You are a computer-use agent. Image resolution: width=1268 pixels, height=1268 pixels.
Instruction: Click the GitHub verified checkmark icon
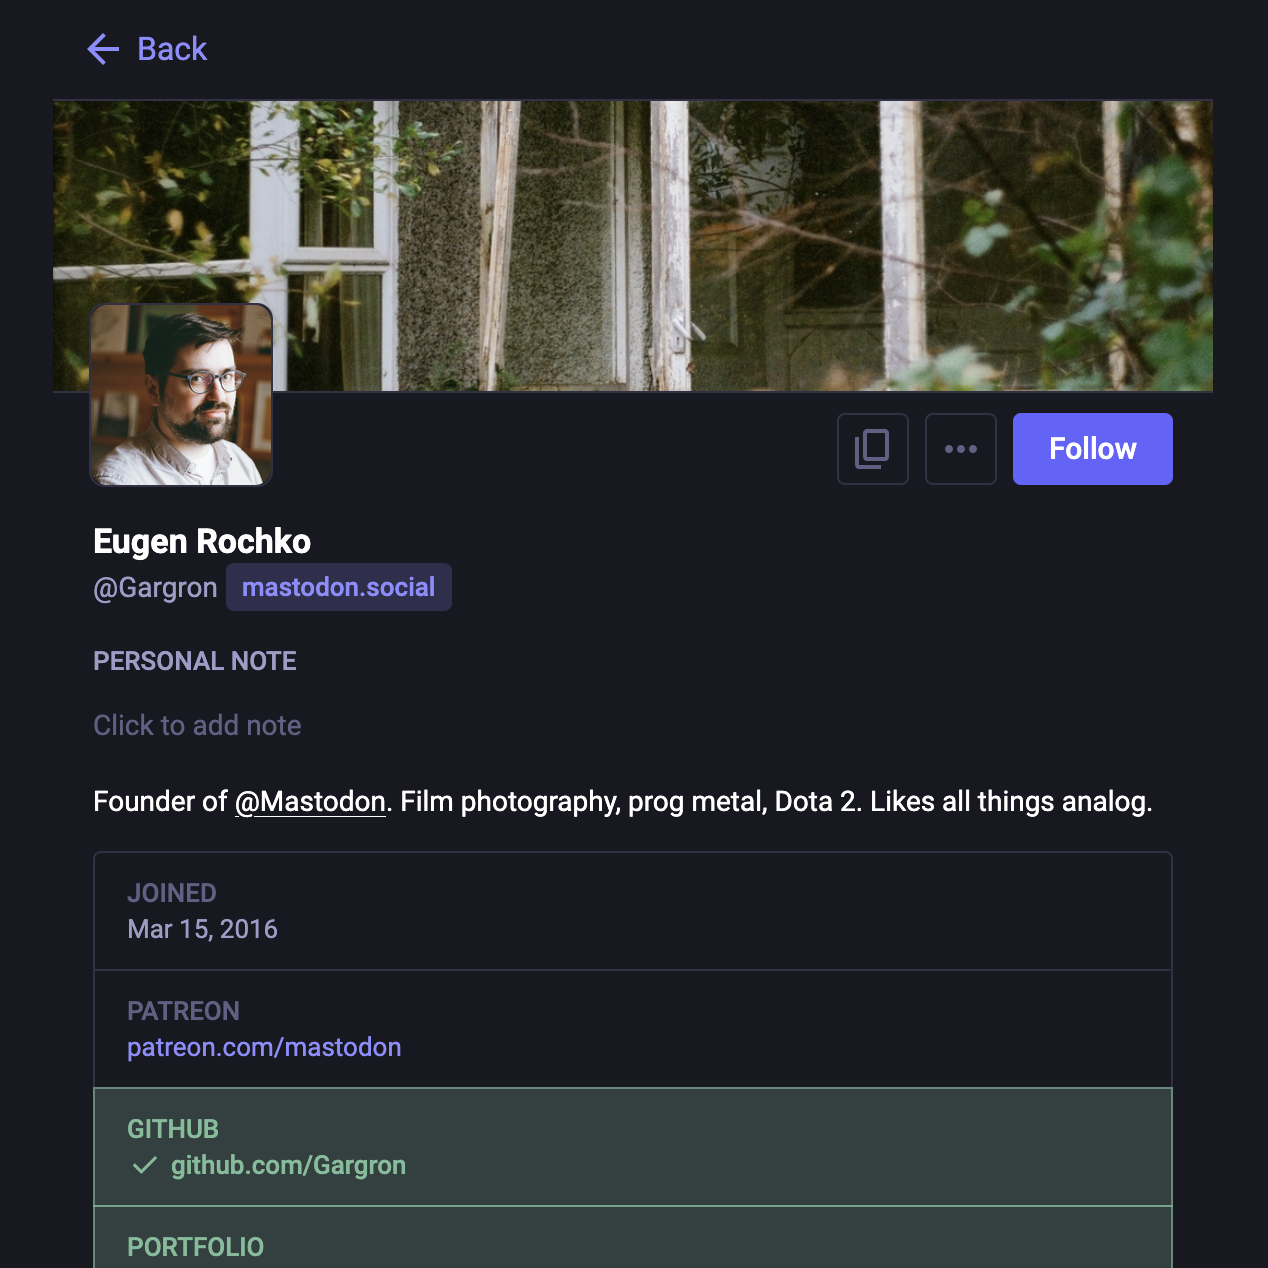145,1165
